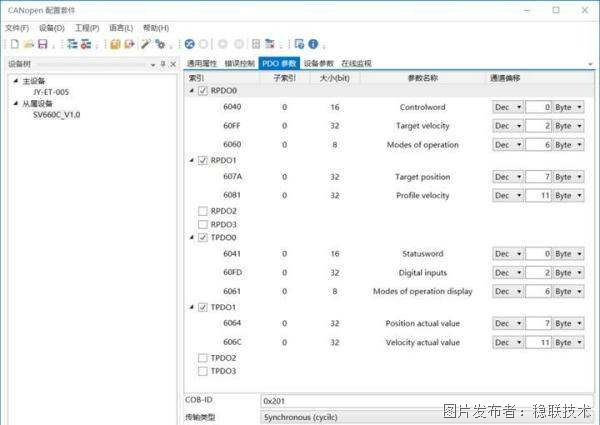Screen dimensions: 600x425
Task: Click the COB-ID input field
Action: pos(420,400)
